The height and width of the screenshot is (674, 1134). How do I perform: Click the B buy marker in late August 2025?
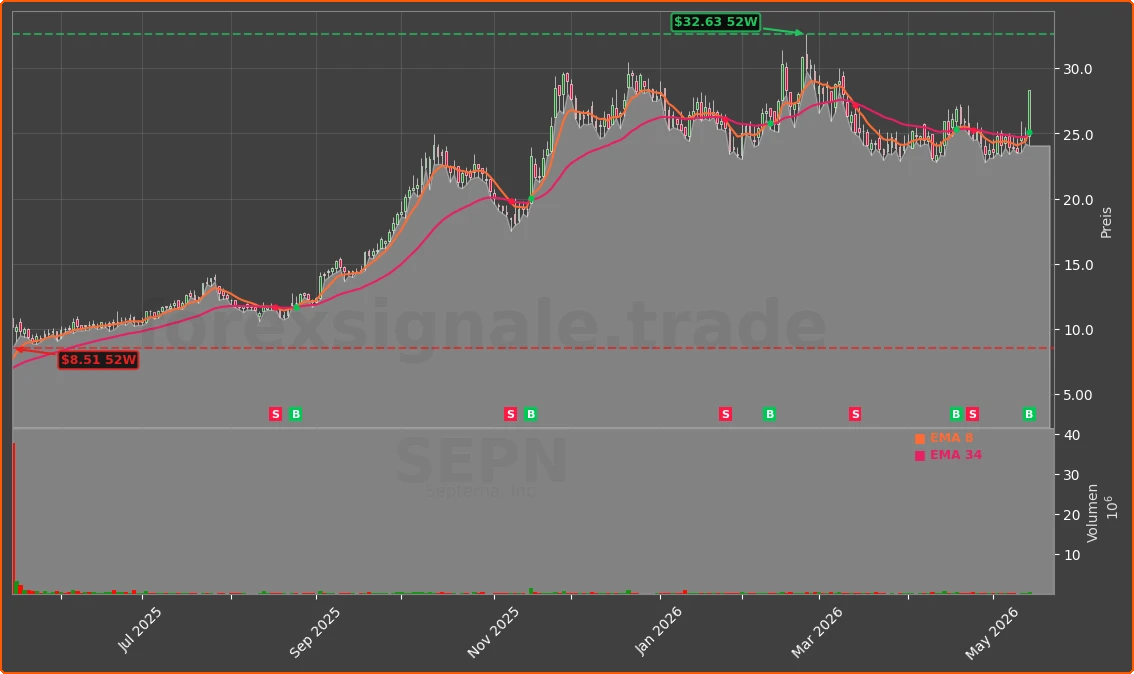pos(295,414)
